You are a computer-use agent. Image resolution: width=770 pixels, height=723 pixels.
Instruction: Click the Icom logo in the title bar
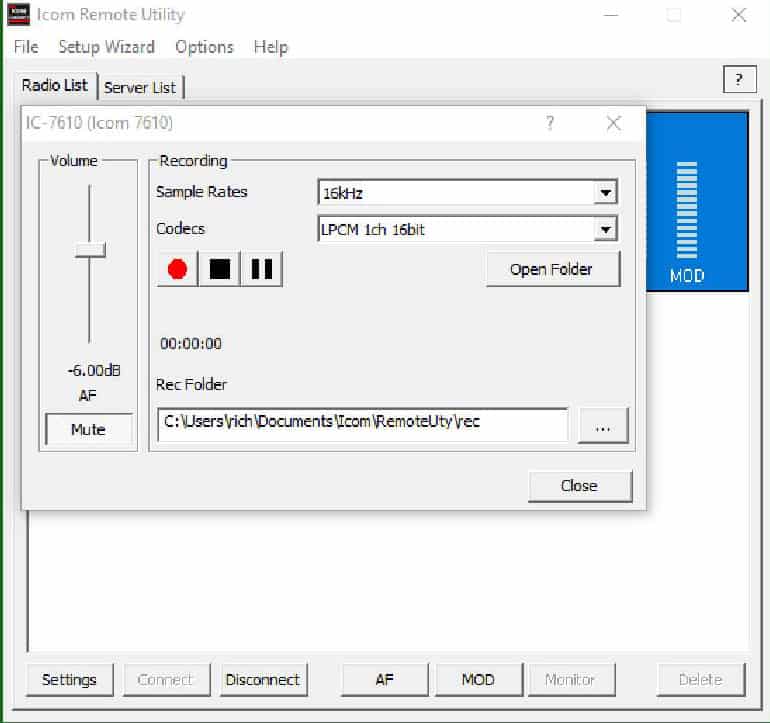[x=19, y=16]
